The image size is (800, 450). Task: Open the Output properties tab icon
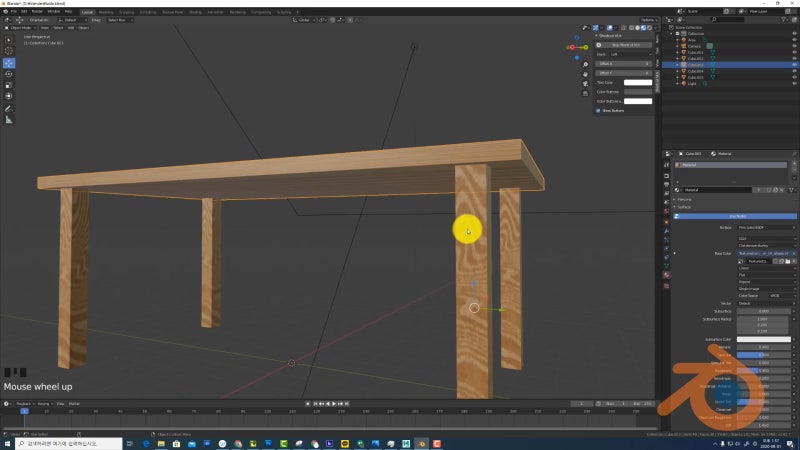click(x=666, y=185)
